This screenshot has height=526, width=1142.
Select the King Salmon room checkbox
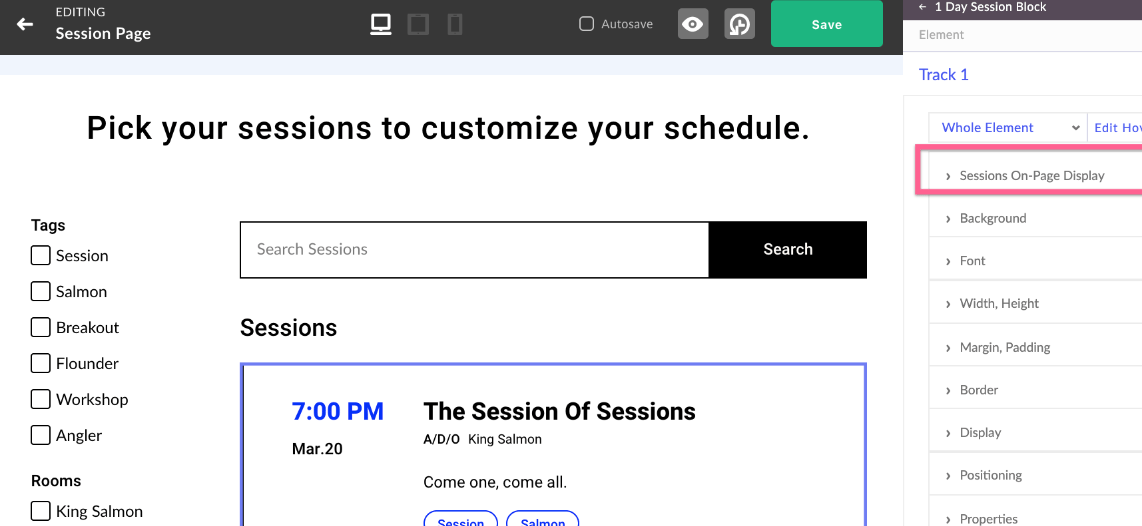coord(41,511)
